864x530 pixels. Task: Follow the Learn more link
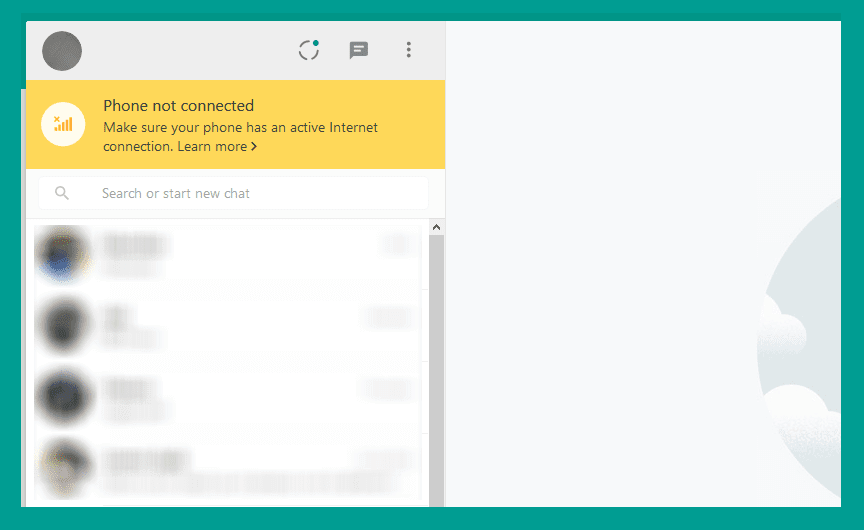(x=212, y=147)
